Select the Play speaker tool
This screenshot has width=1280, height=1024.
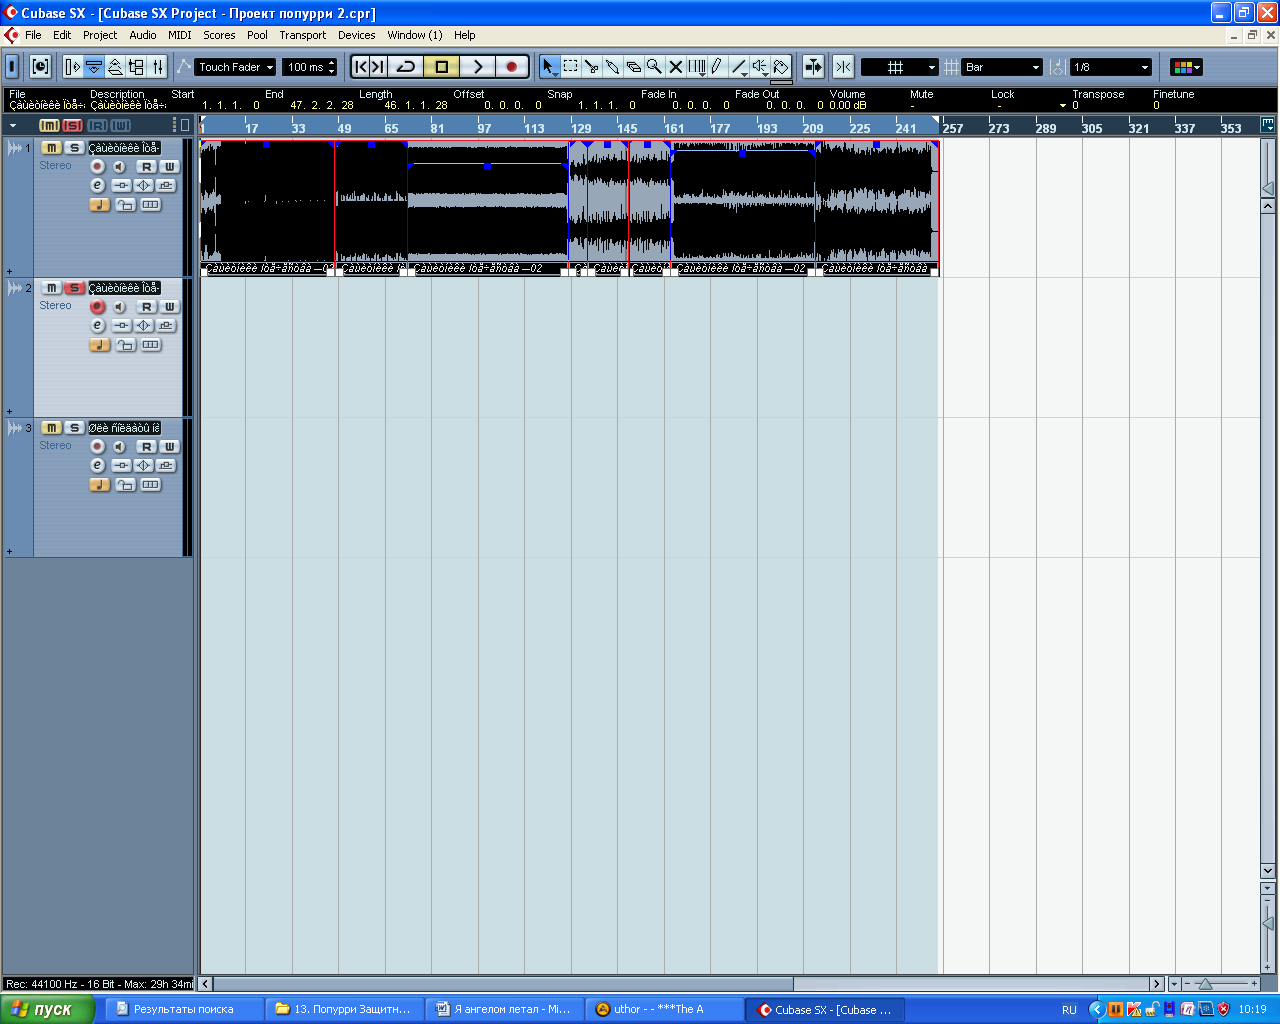(760, 67)
